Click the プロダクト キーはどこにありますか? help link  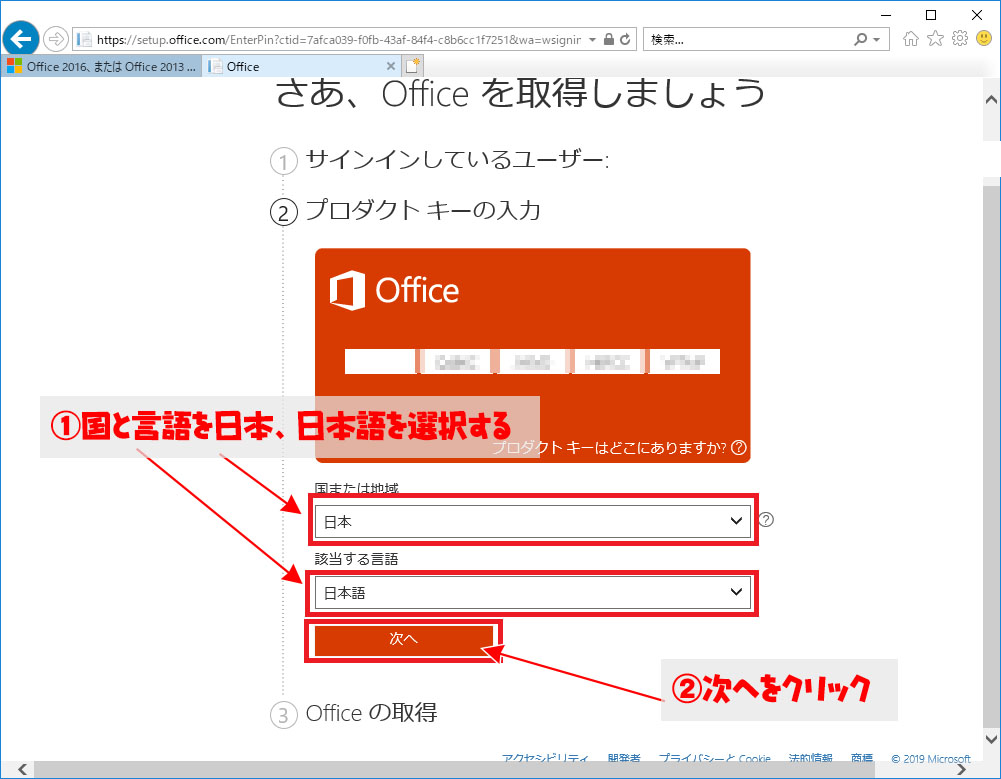coord(619,448)
